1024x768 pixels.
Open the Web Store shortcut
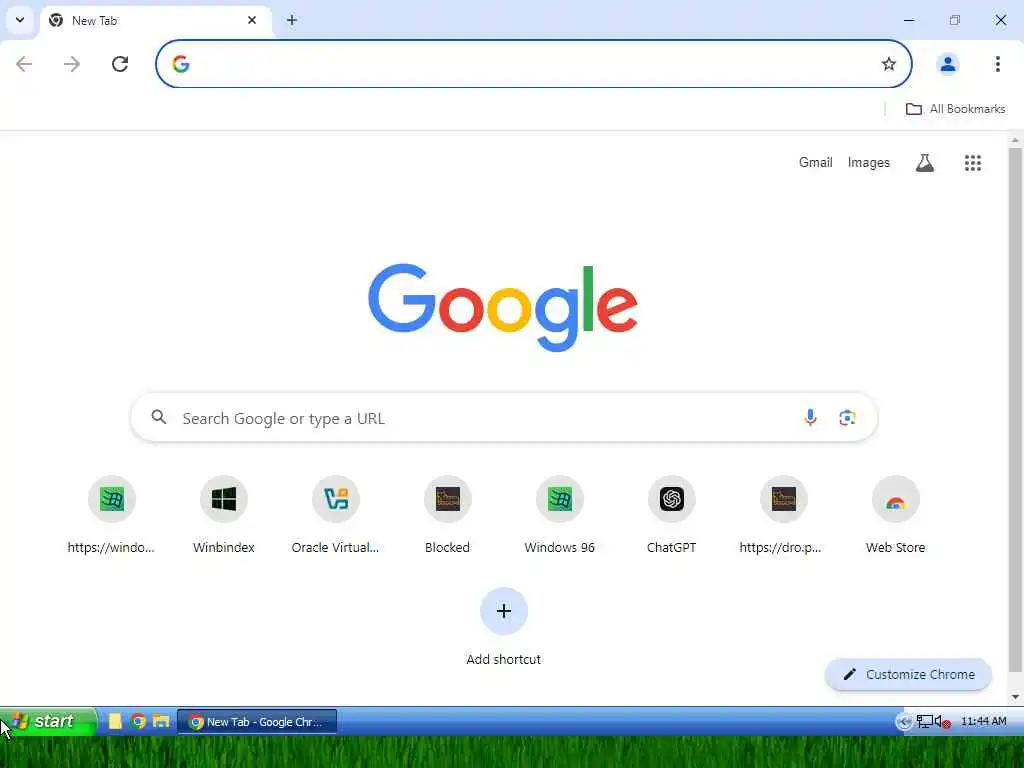[896, 515]
